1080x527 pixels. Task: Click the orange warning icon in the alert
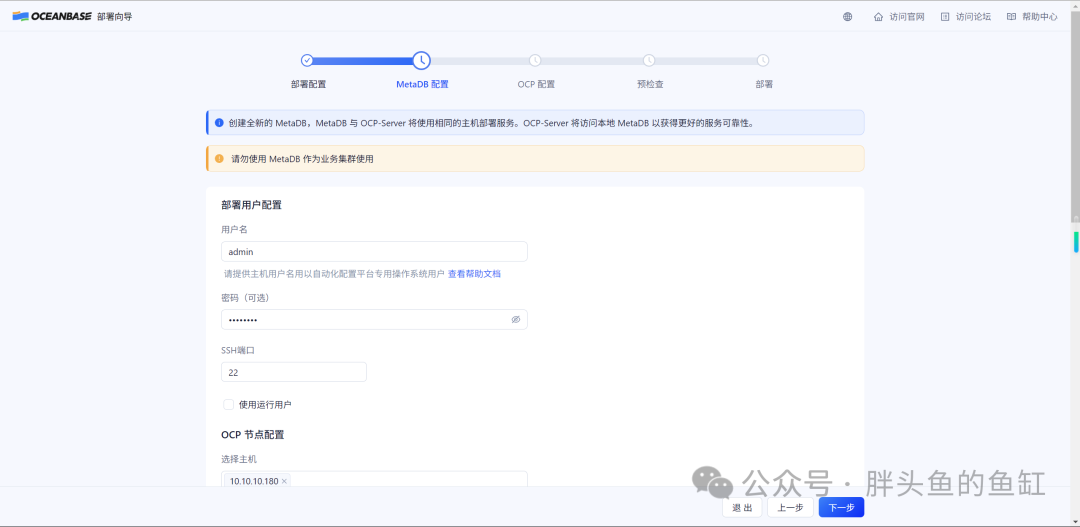(x=219, y=158)
